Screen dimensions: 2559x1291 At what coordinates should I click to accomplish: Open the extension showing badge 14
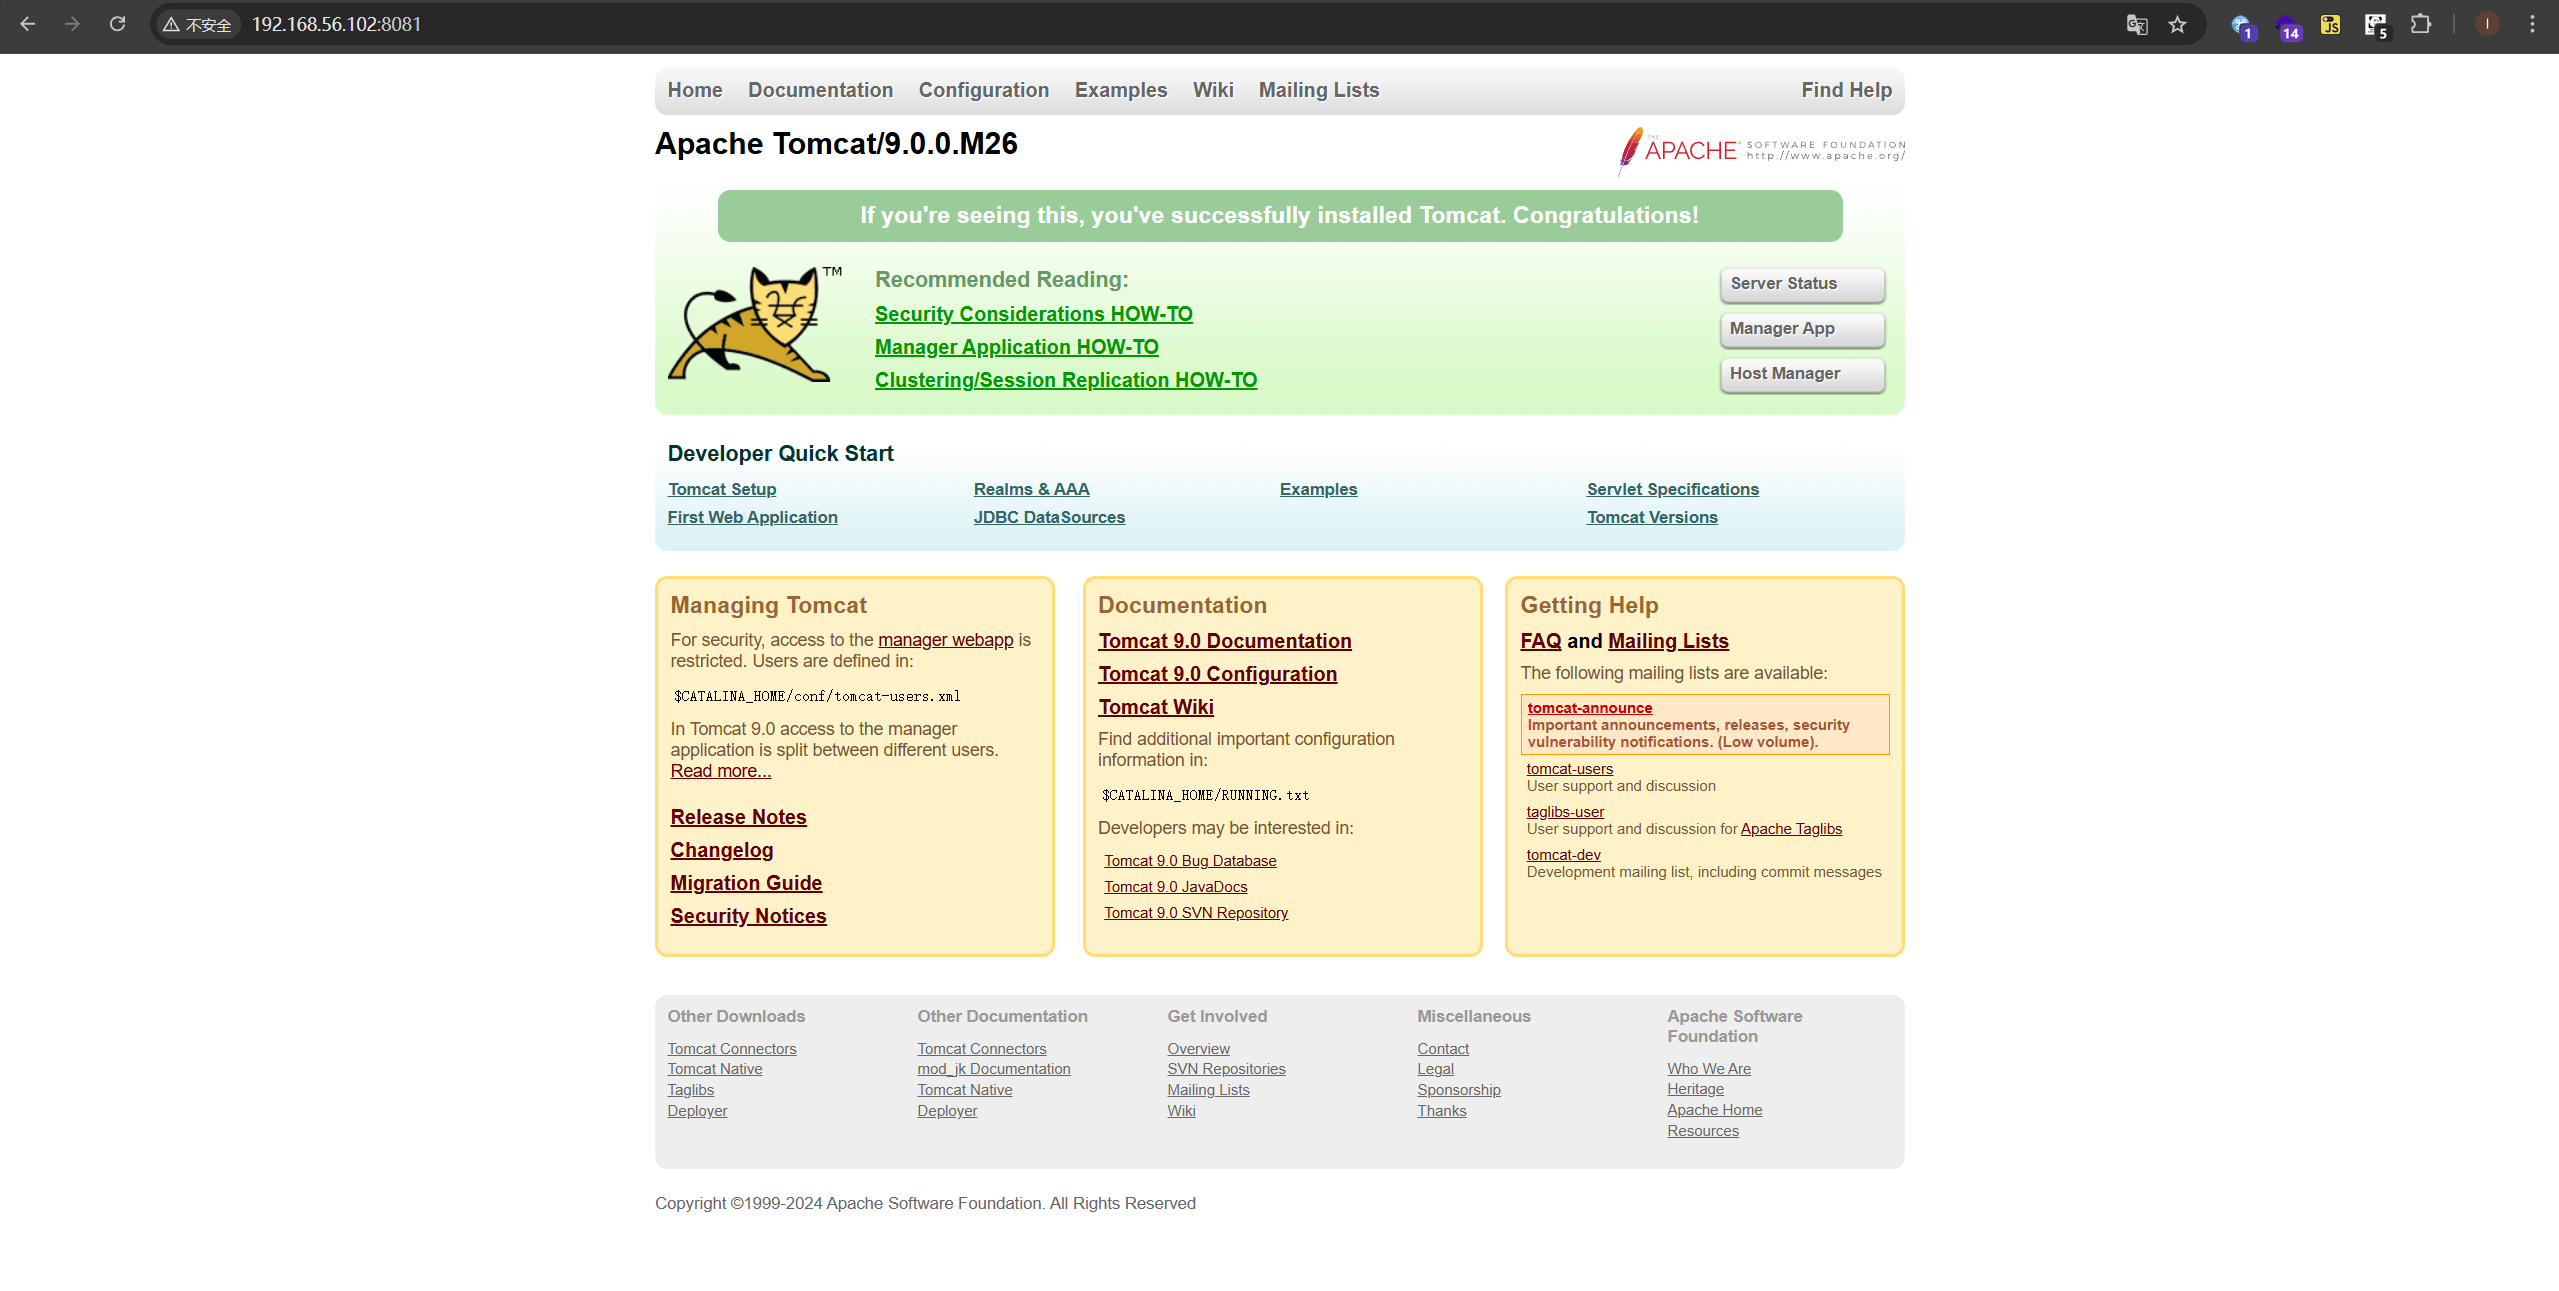pos(2287,26)
